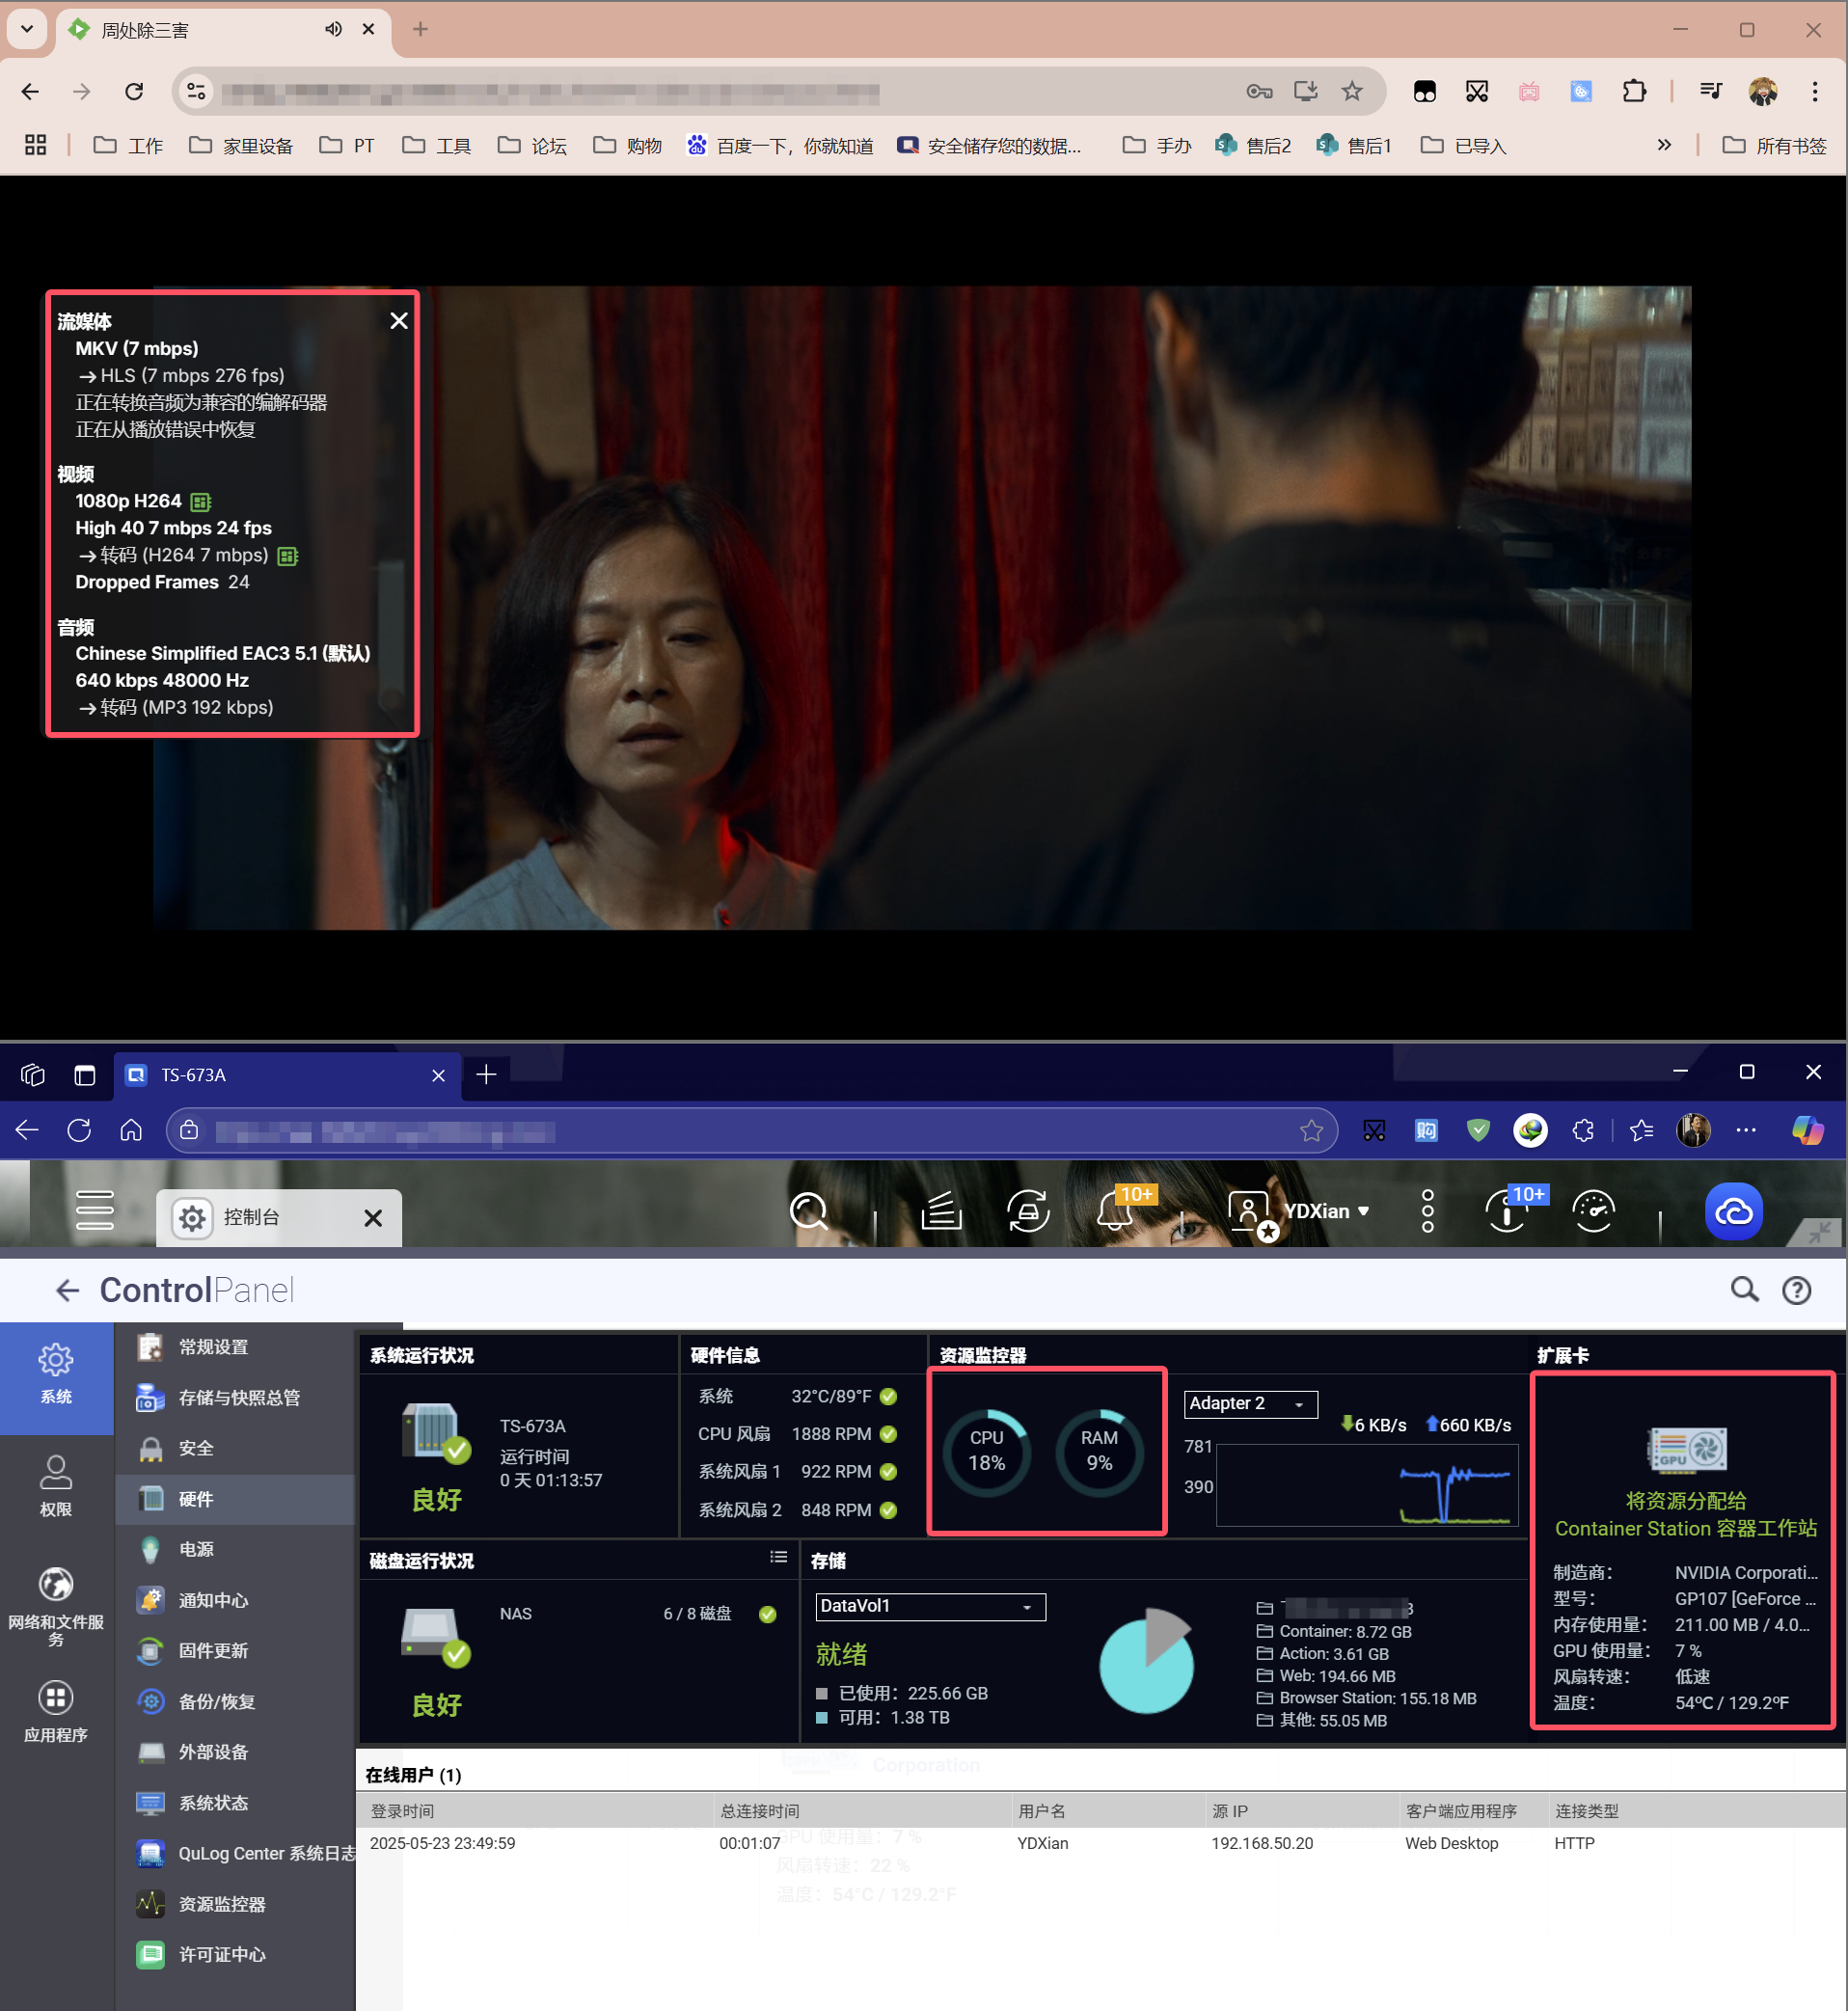The height and width of the screenshot is (2011, 1848).
Task: Select 网络和文件服务 category
Action: (x=56, y=1606)
